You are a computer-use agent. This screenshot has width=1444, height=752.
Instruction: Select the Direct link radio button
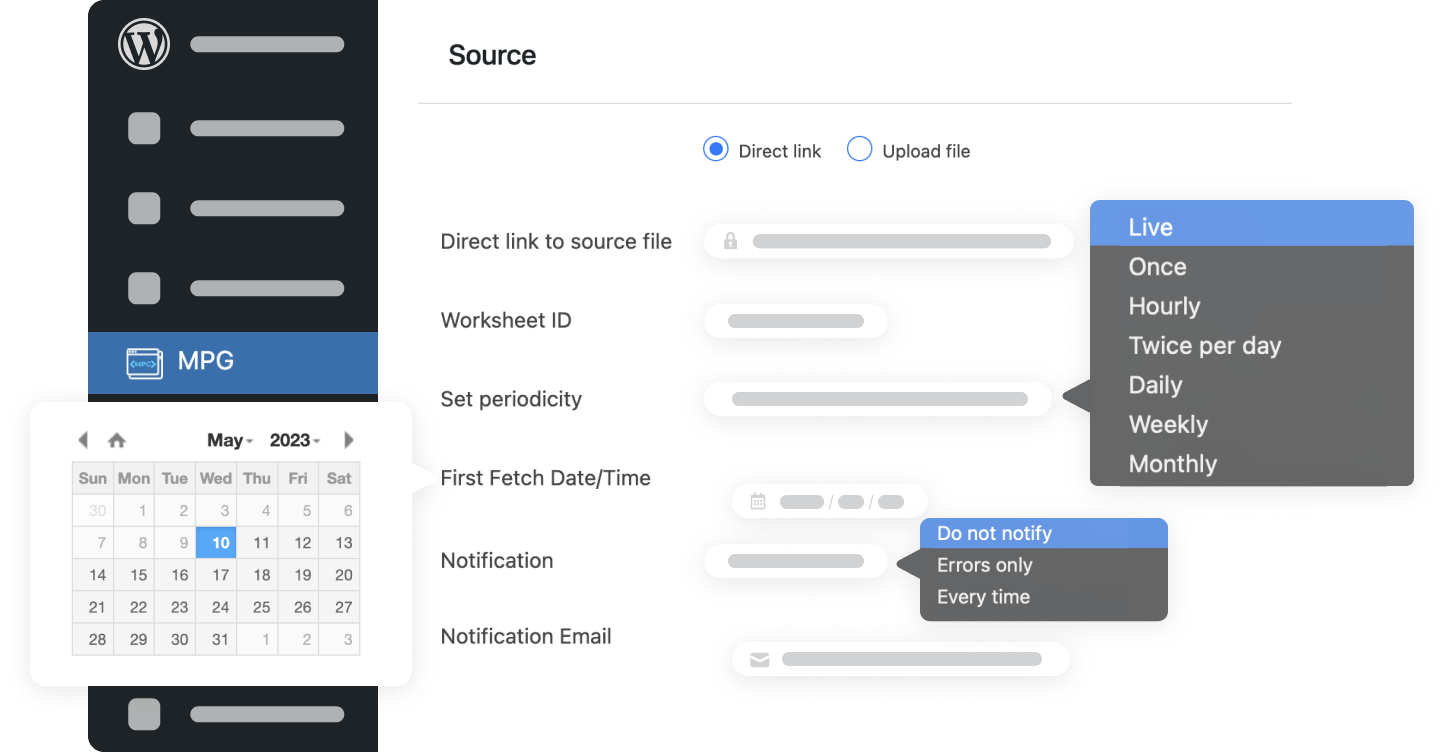(x=715, y=148)
